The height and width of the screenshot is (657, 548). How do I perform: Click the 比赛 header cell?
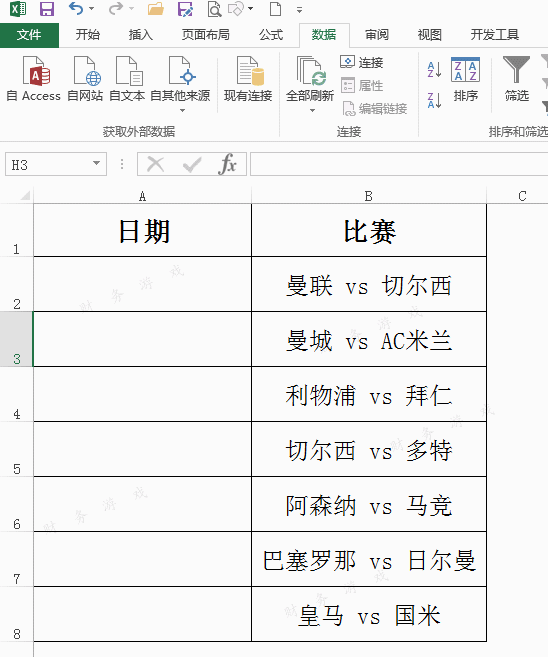(369, 230)
